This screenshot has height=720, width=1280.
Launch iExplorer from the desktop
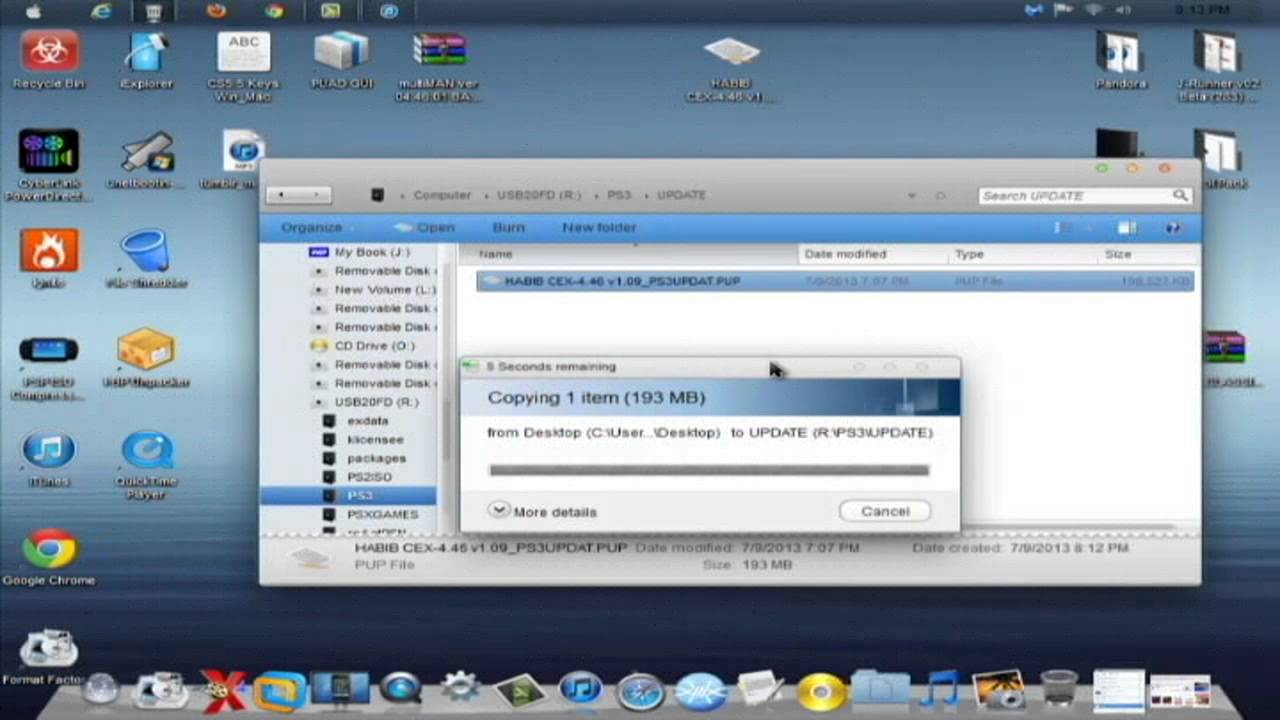point(146,60)
